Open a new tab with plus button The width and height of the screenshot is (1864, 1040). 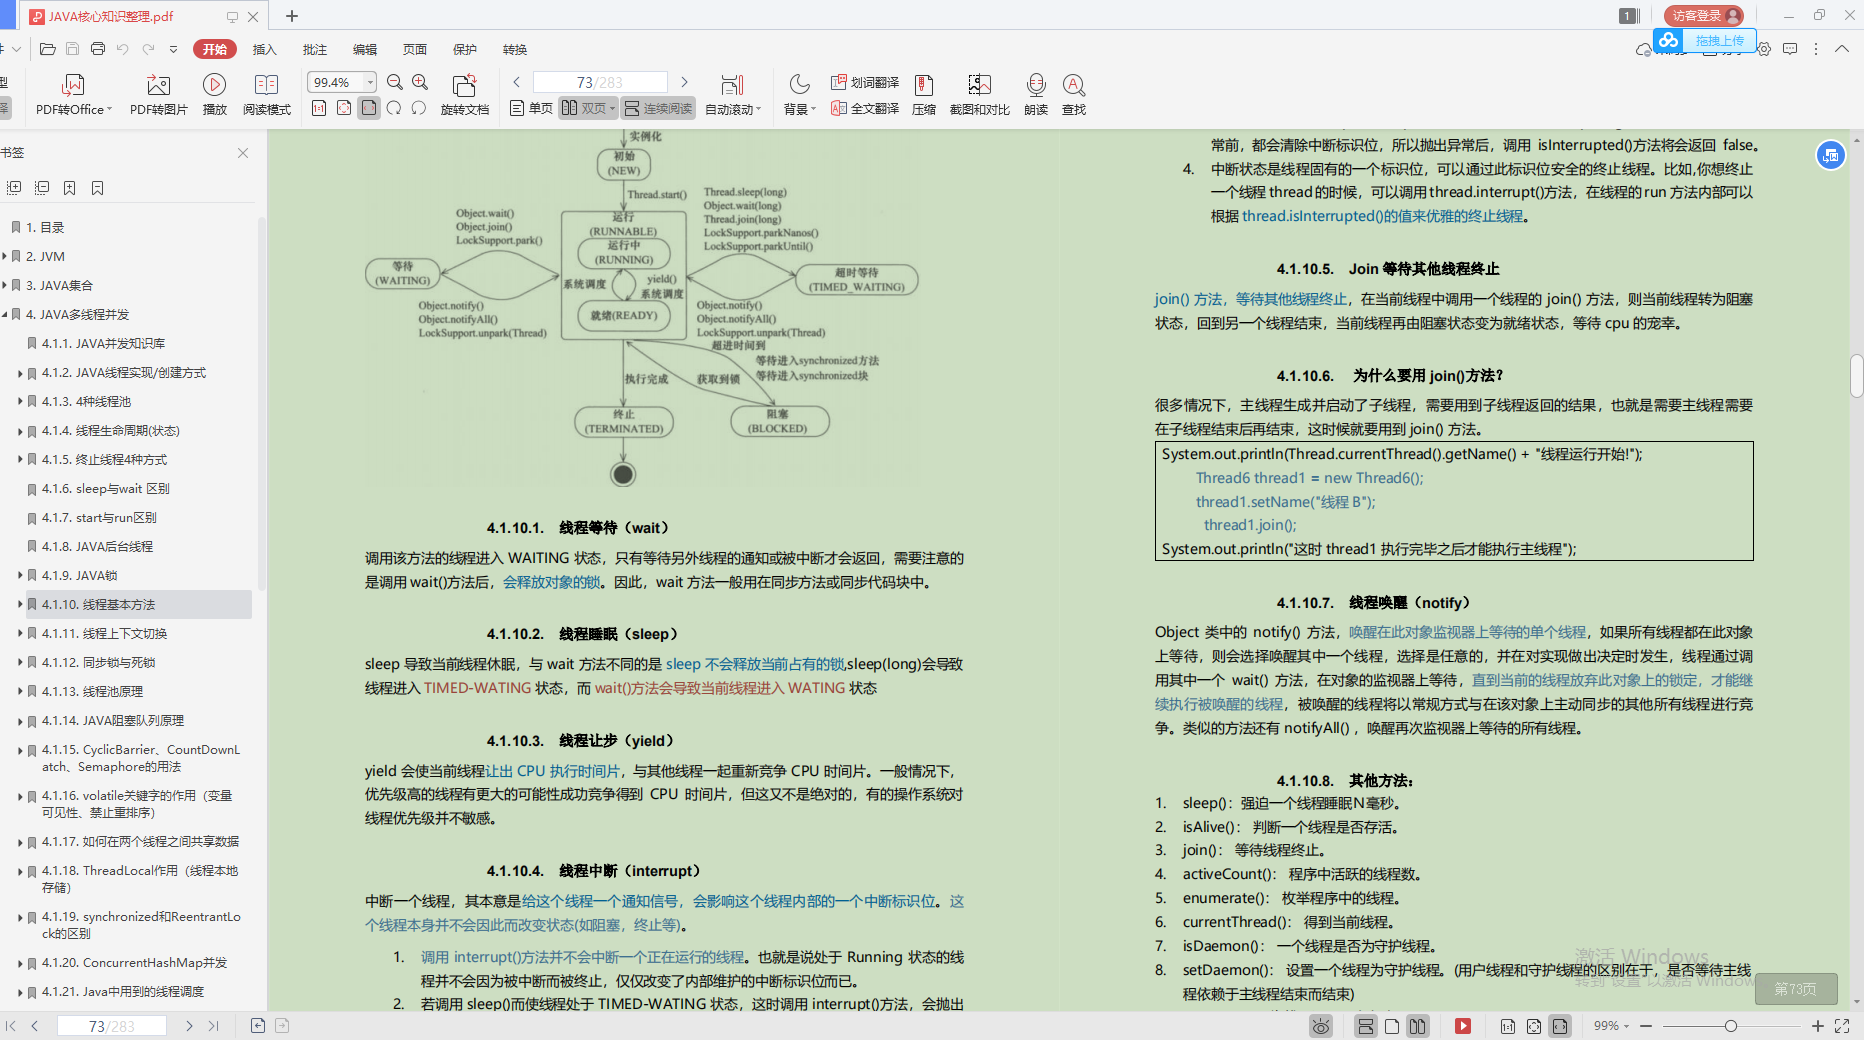[292, 16]
